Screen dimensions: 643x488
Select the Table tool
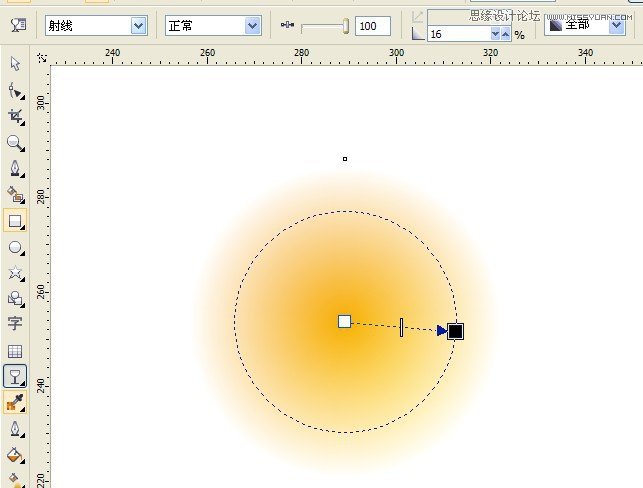15,351
